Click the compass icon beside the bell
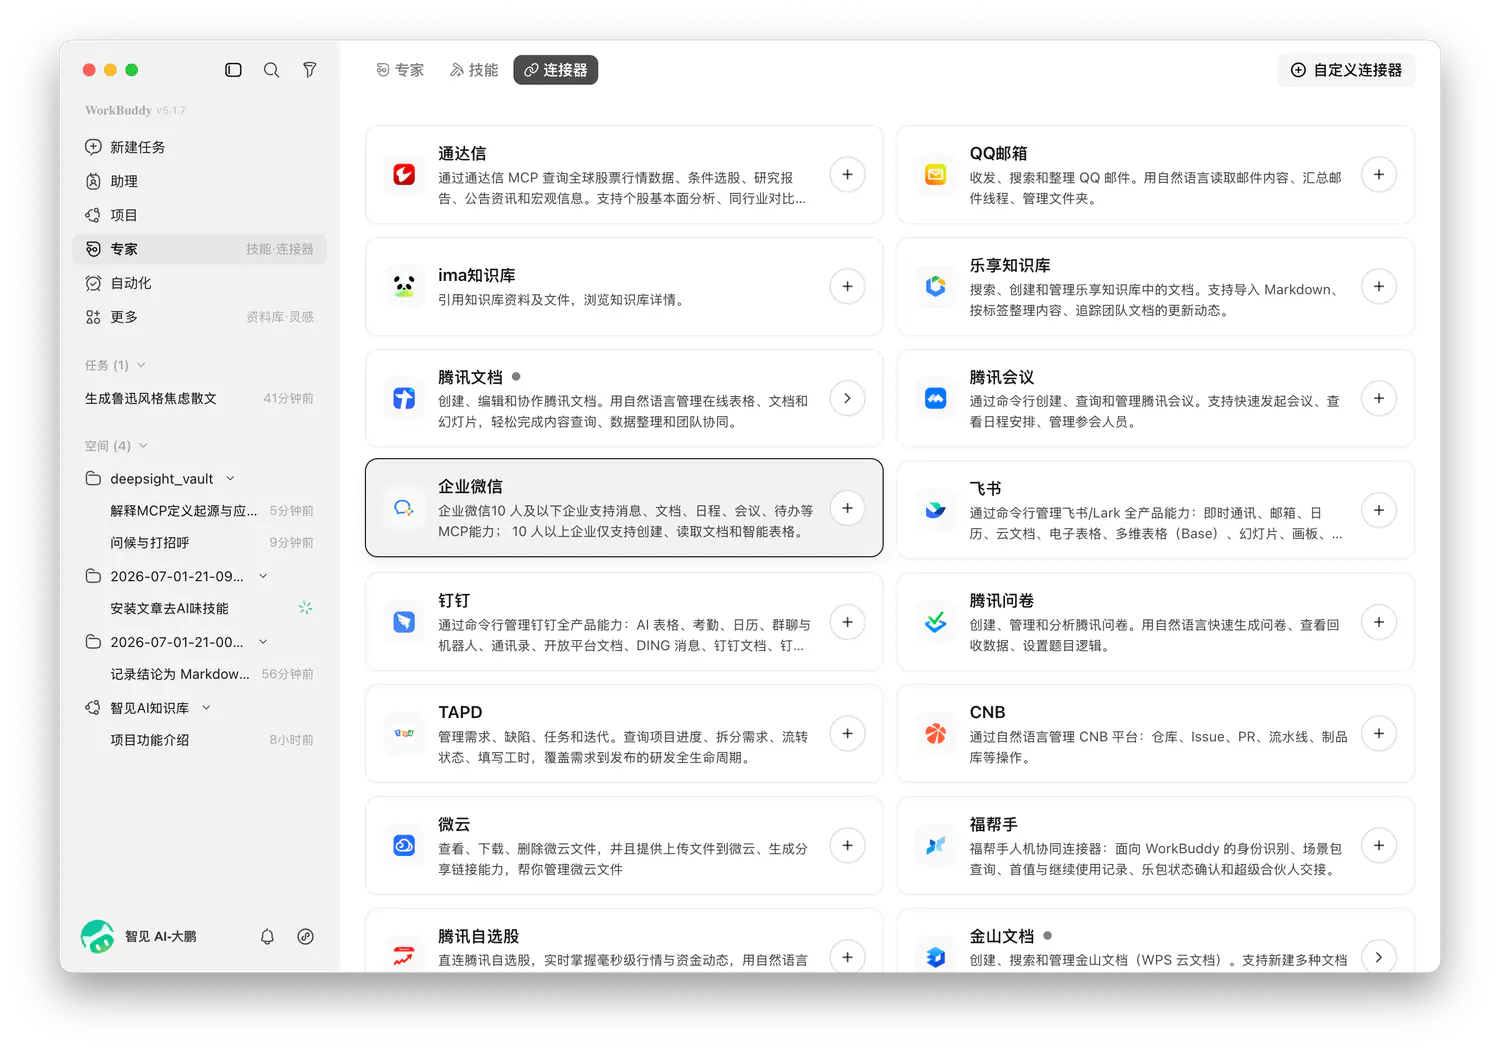Screen dimensions: 1500x1051 (x=306, y=937)
